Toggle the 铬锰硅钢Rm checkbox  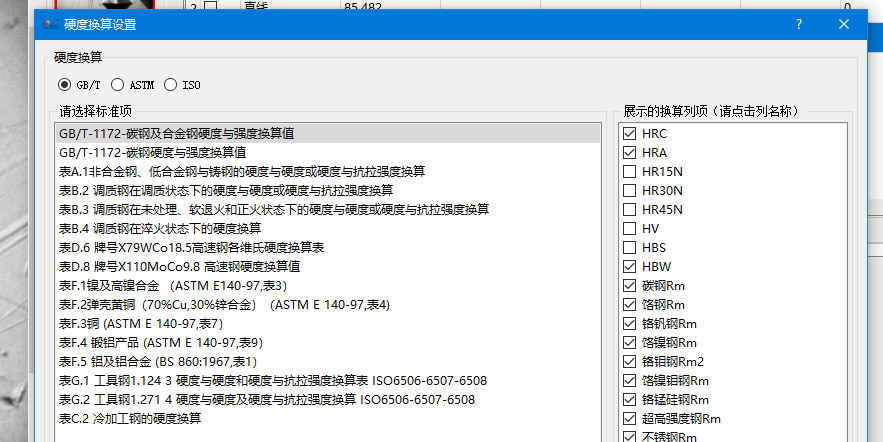pyautogui.click(x=629, y=400)
